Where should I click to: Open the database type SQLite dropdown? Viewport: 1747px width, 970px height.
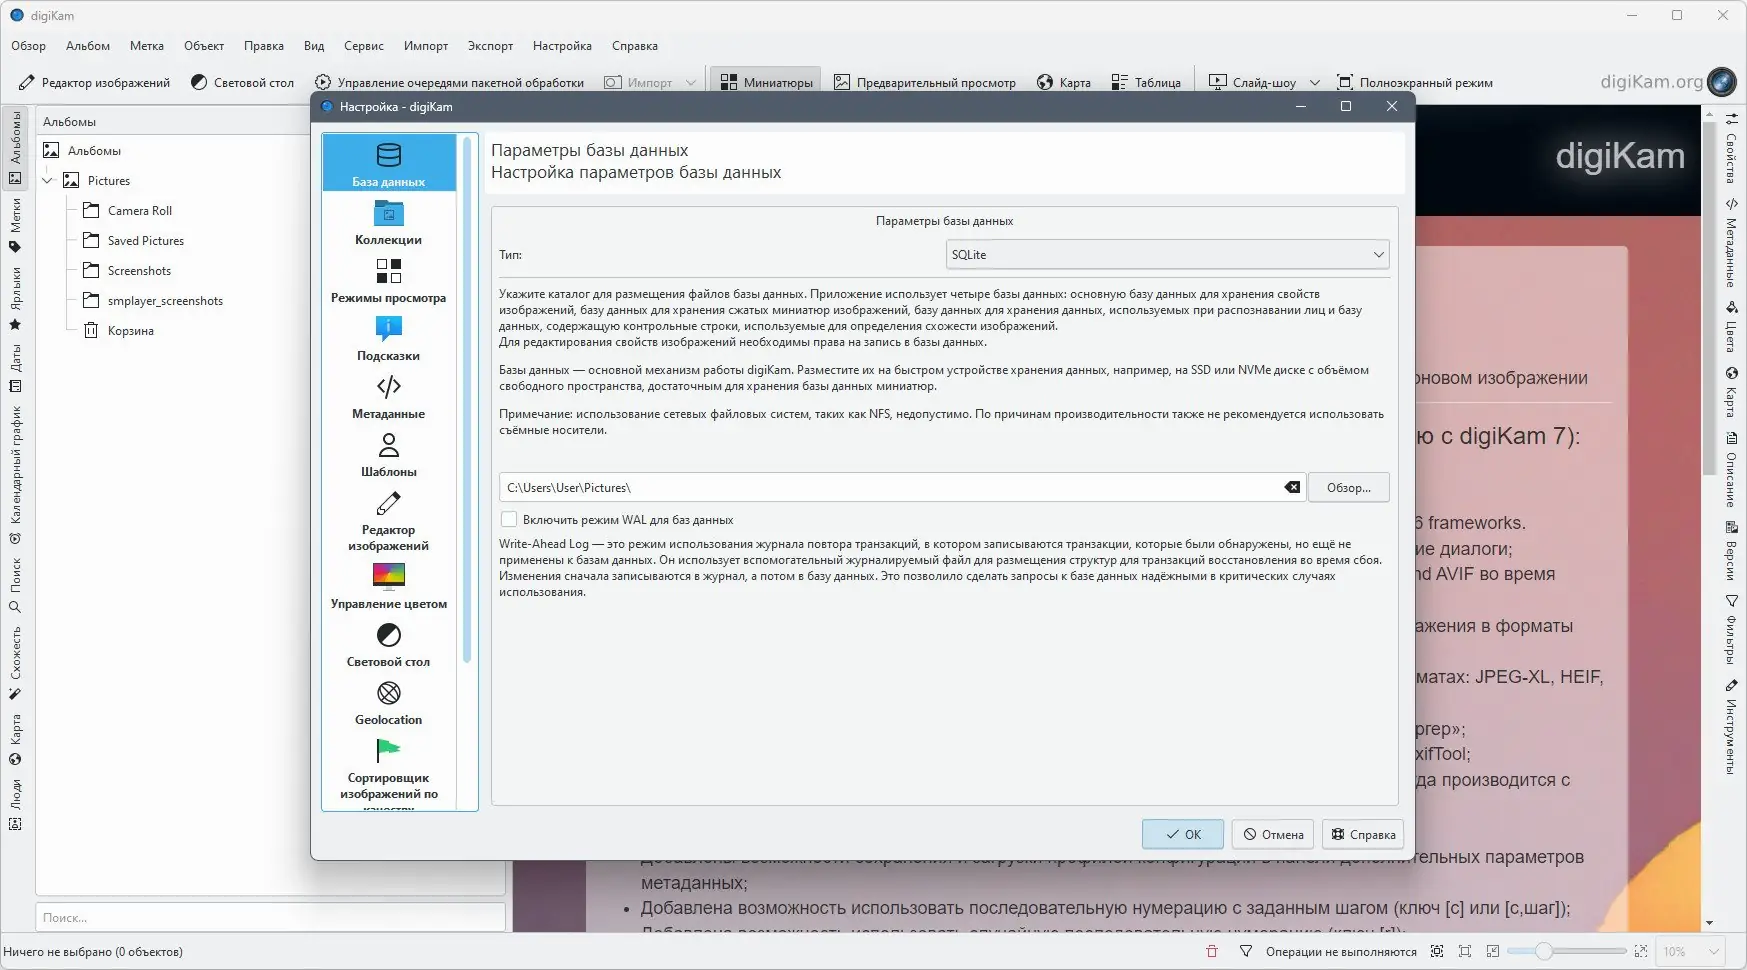(1167, 255)
